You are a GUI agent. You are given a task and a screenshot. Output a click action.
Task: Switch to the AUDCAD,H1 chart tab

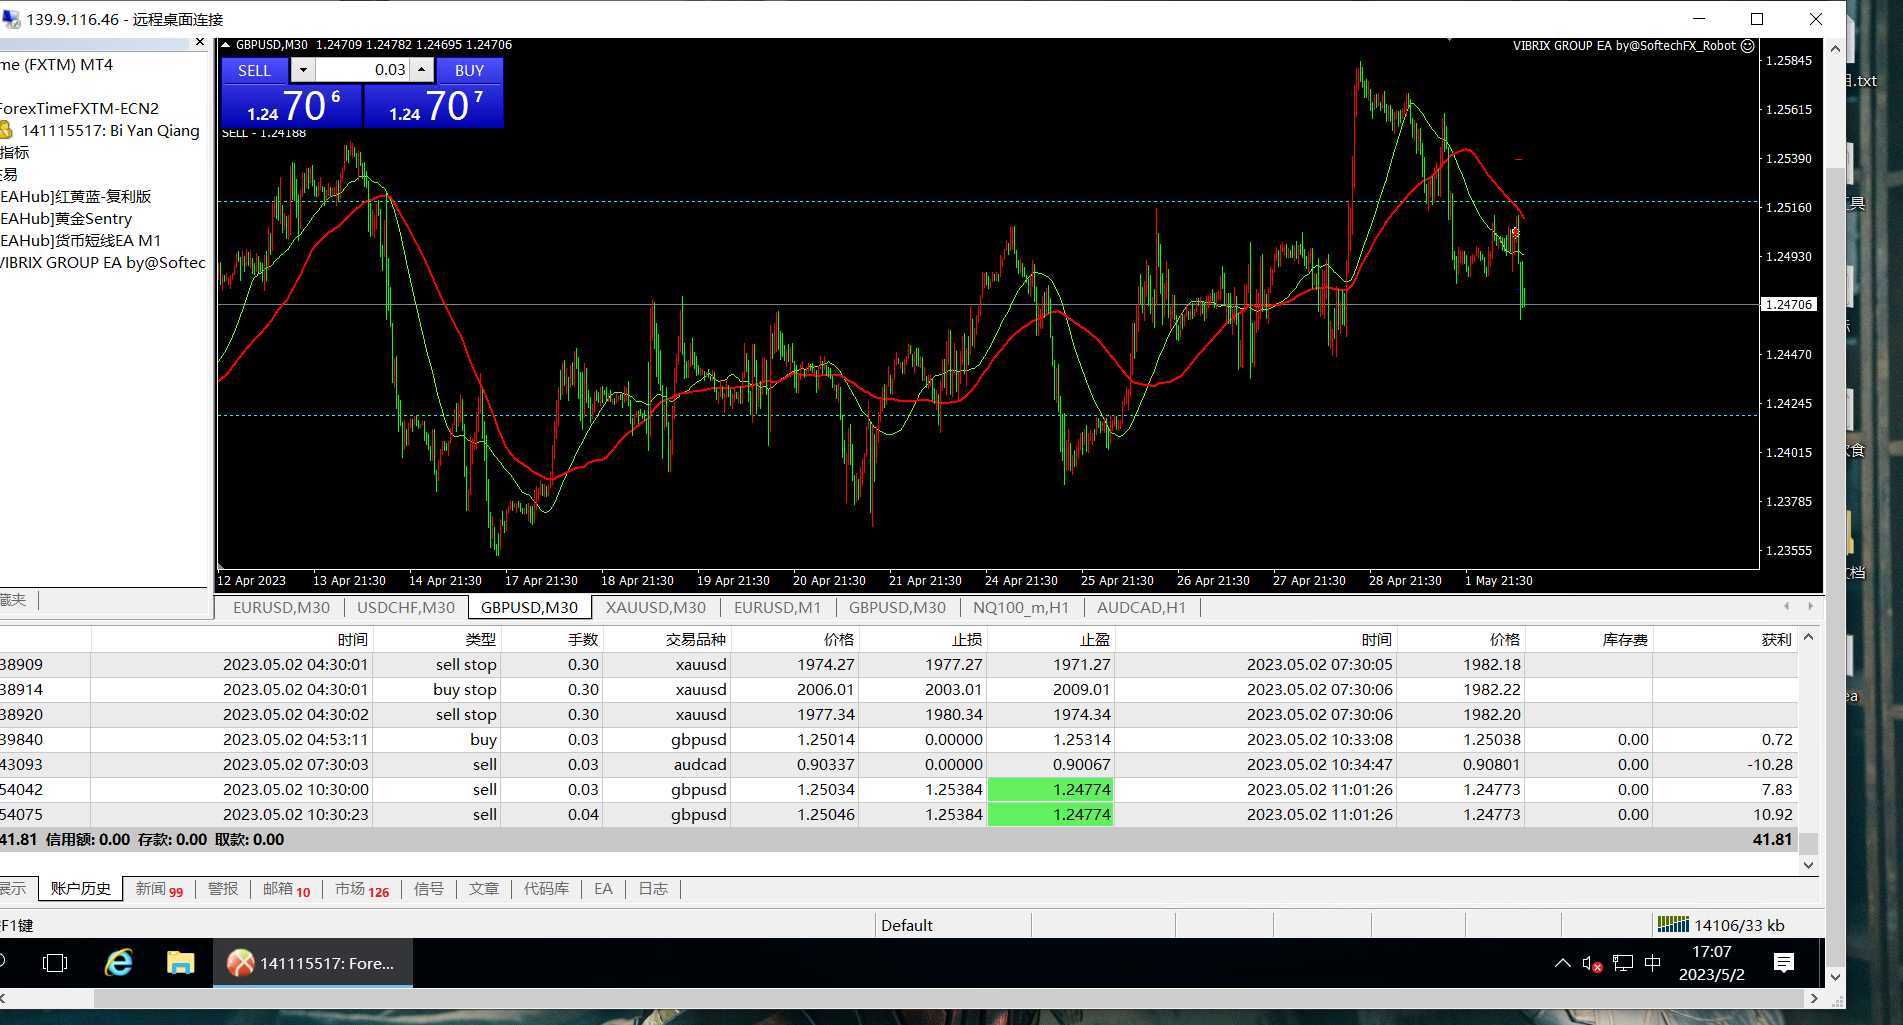point(1141,607)
